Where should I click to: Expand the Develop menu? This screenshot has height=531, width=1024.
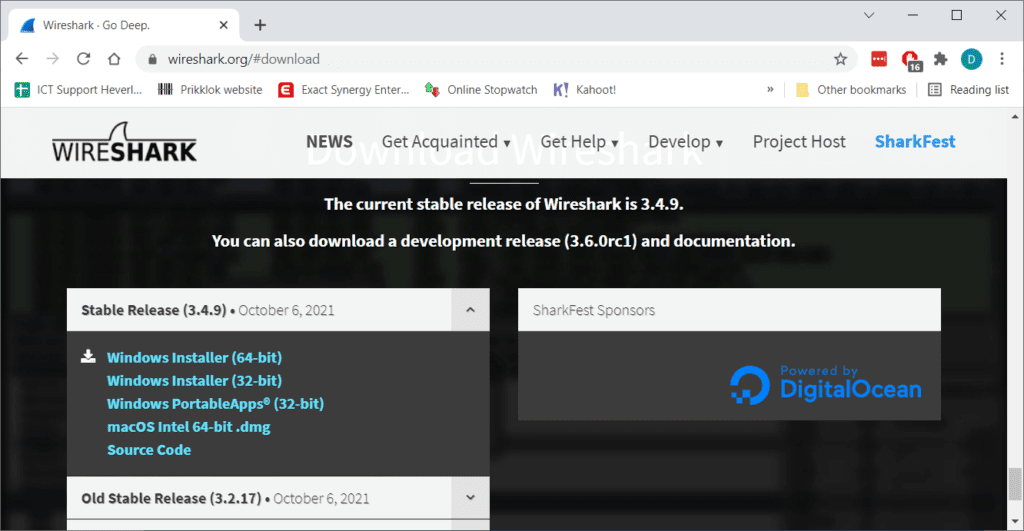coord(685,142)
